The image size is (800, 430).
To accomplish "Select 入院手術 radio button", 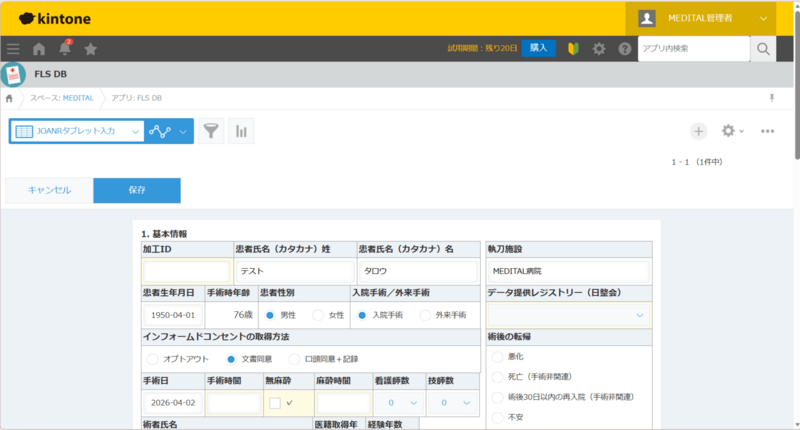I will pos(362,315).
